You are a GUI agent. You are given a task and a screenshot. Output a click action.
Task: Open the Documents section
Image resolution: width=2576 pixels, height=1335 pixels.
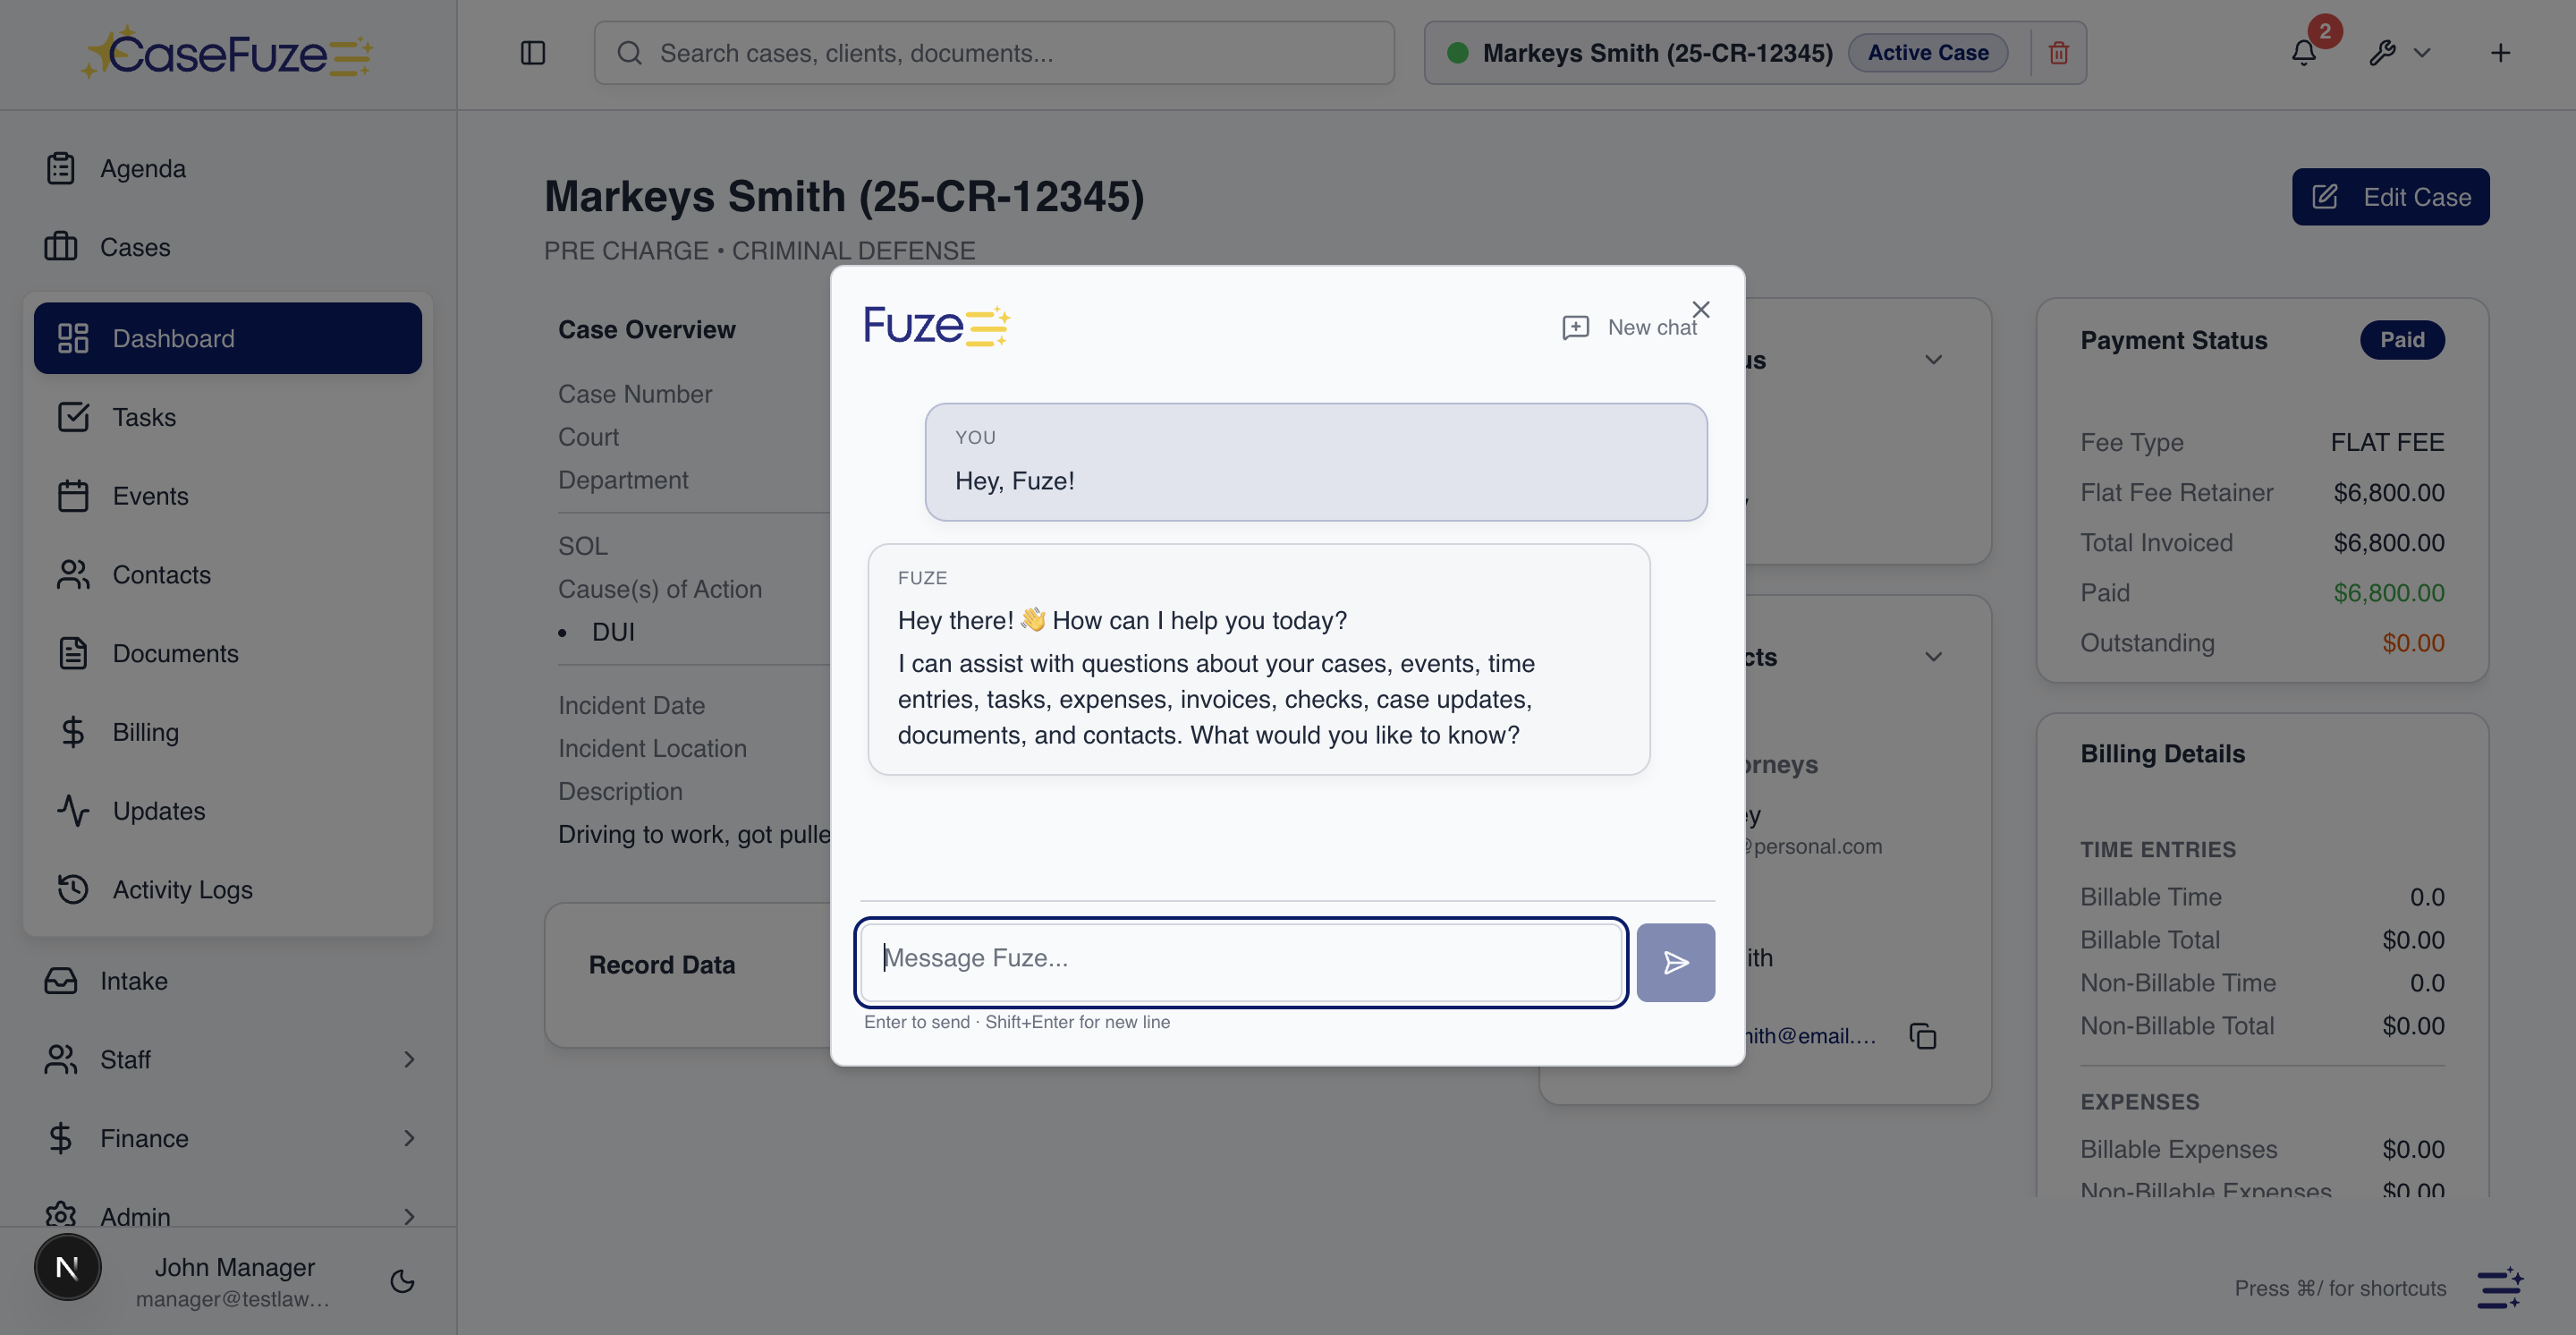[x=175, y=654]
